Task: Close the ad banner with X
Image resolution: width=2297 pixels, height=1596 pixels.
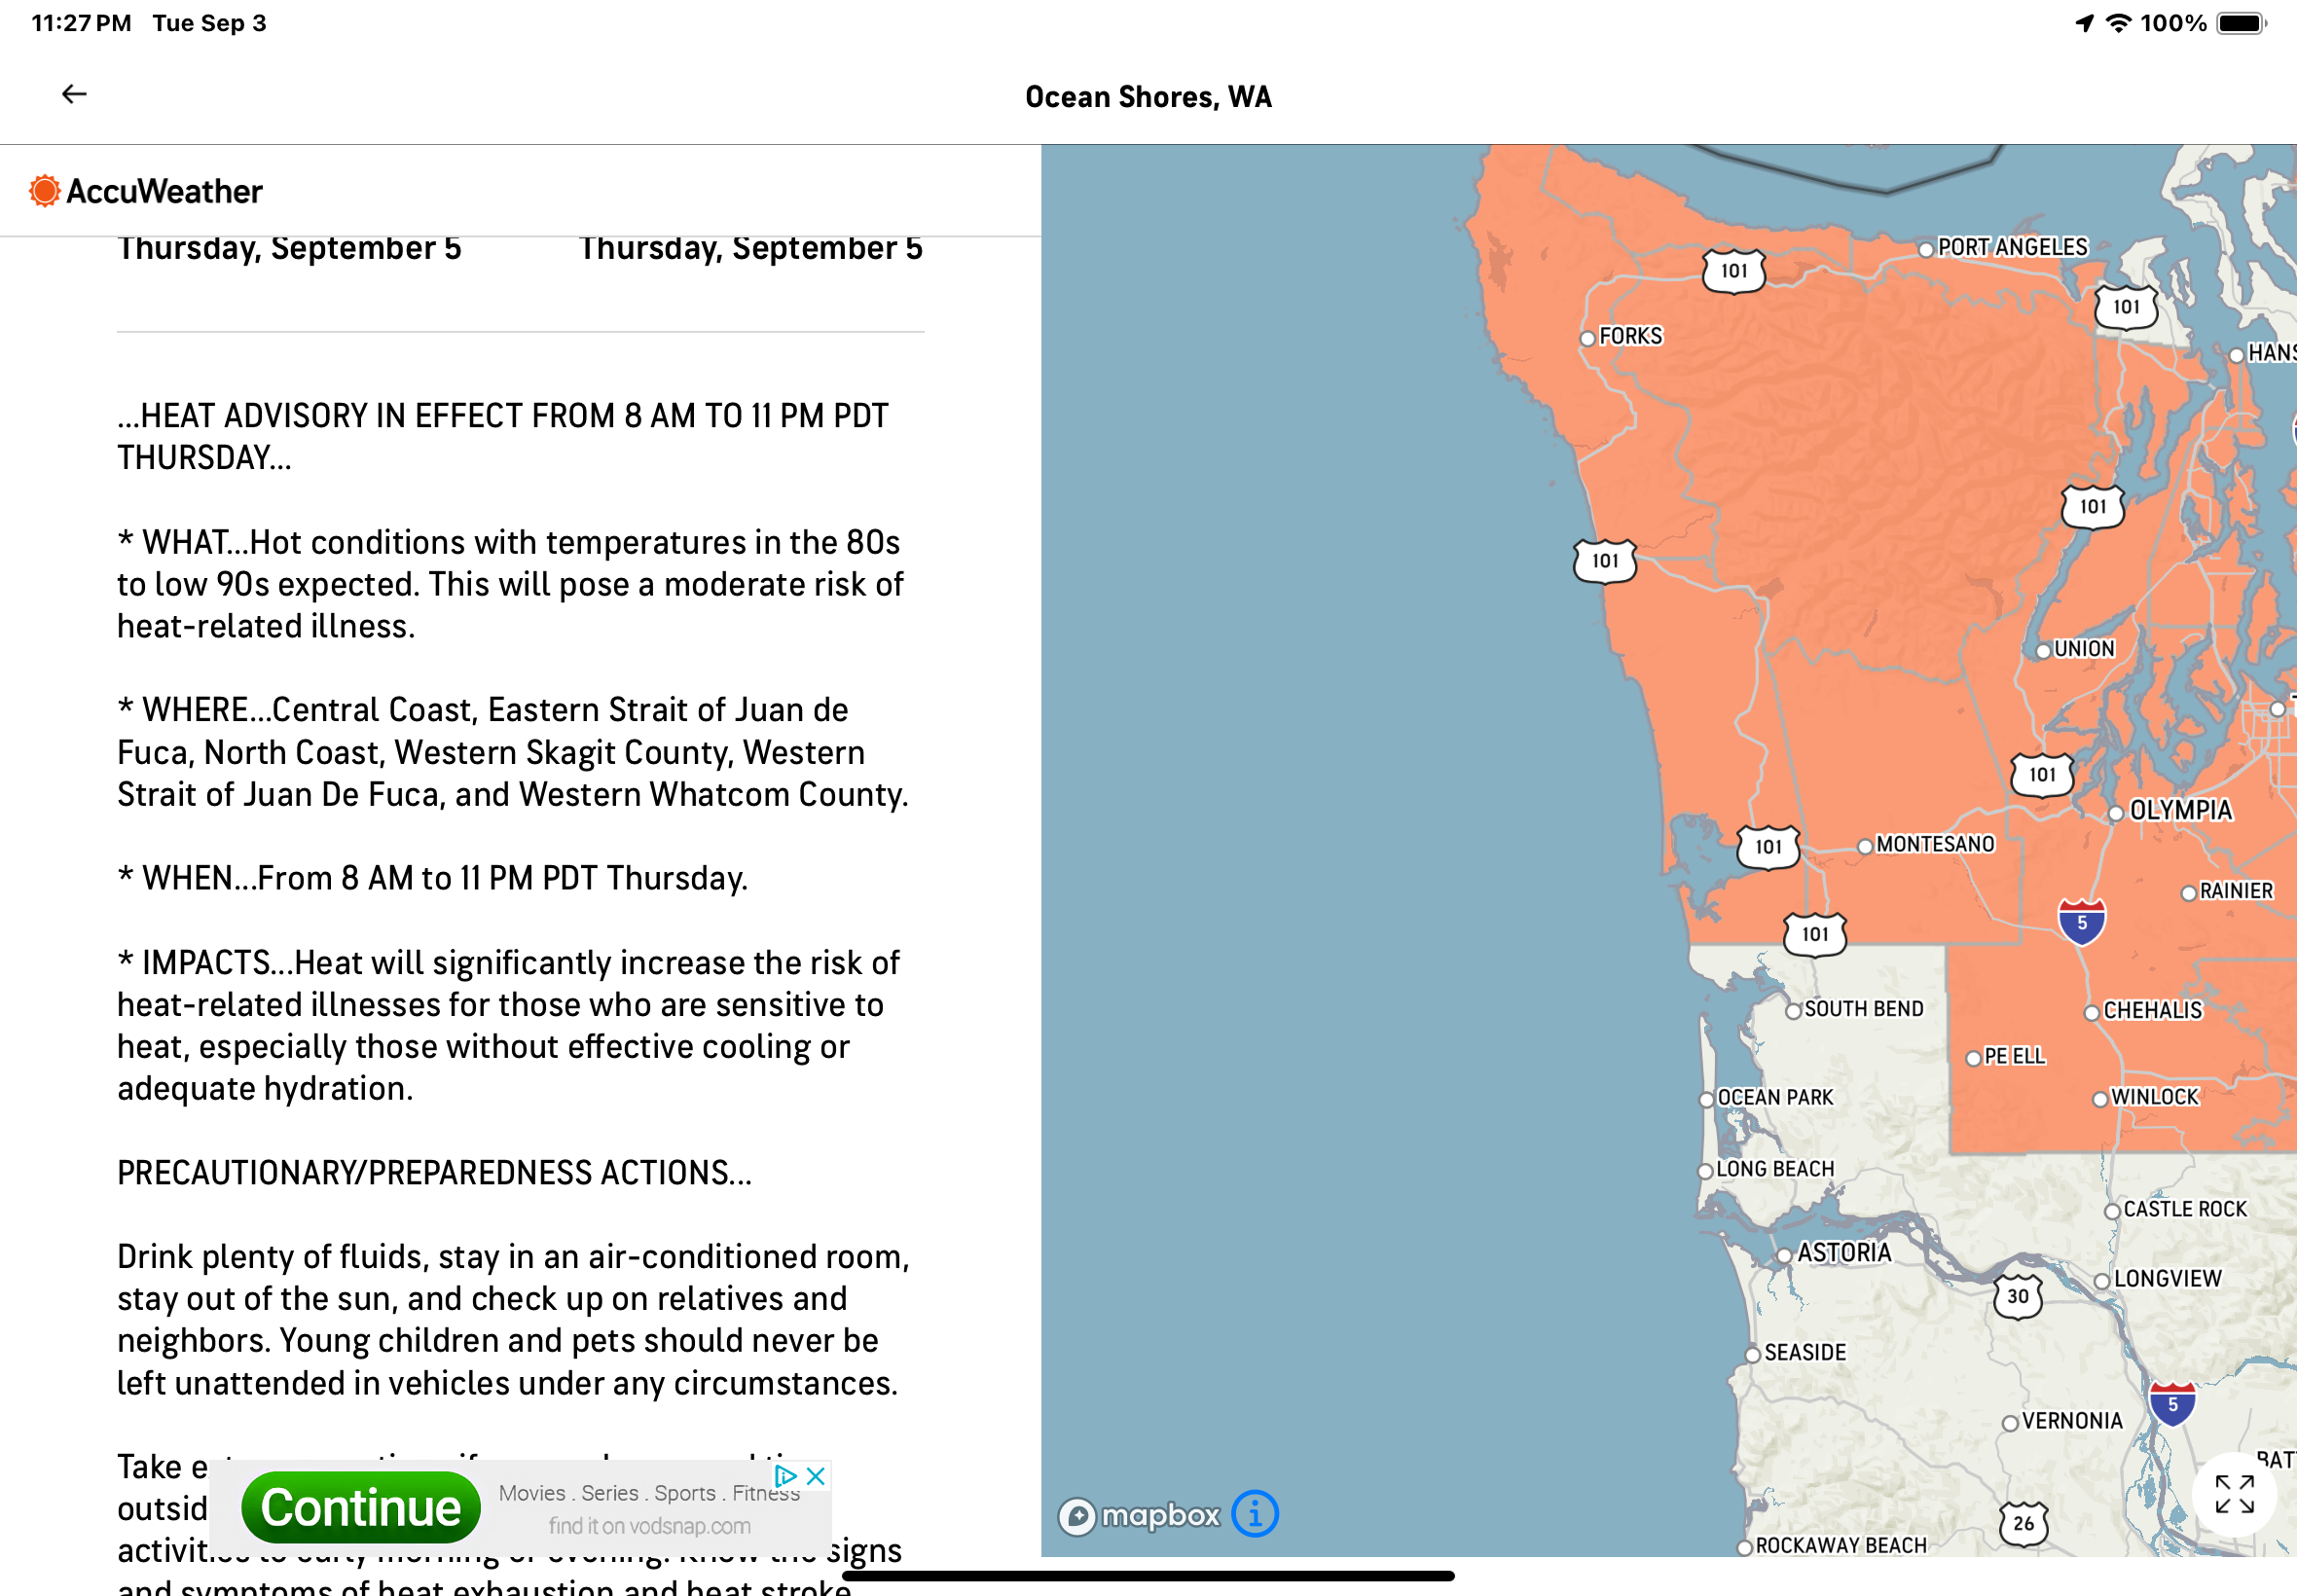Action: (x=816, y=1476)
